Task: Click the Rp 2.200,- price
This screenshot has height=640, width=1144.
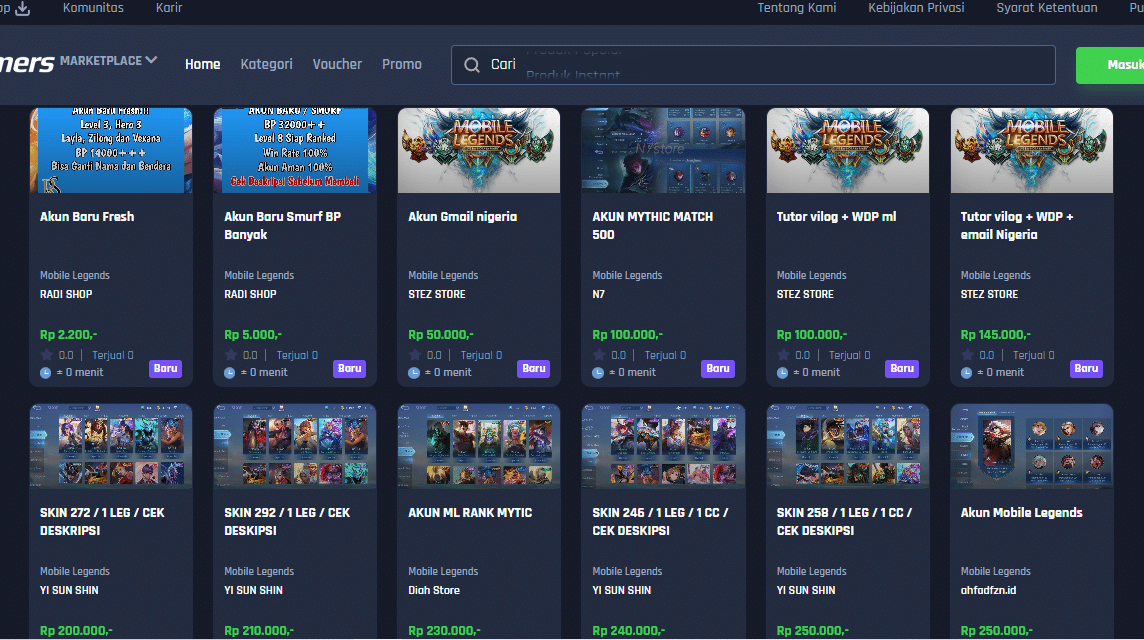Action: click(69, 335)
